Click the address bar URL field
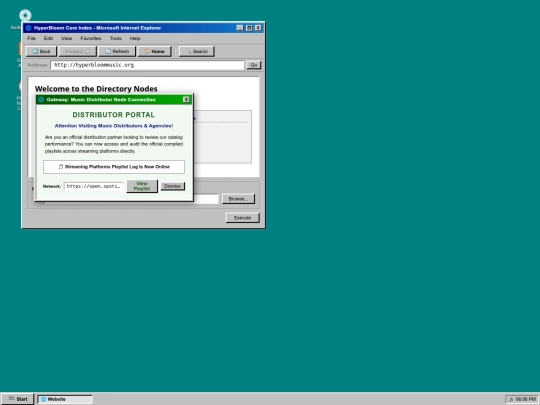The width and height of the screenshot is (540, 405). [x=147, y=65]
